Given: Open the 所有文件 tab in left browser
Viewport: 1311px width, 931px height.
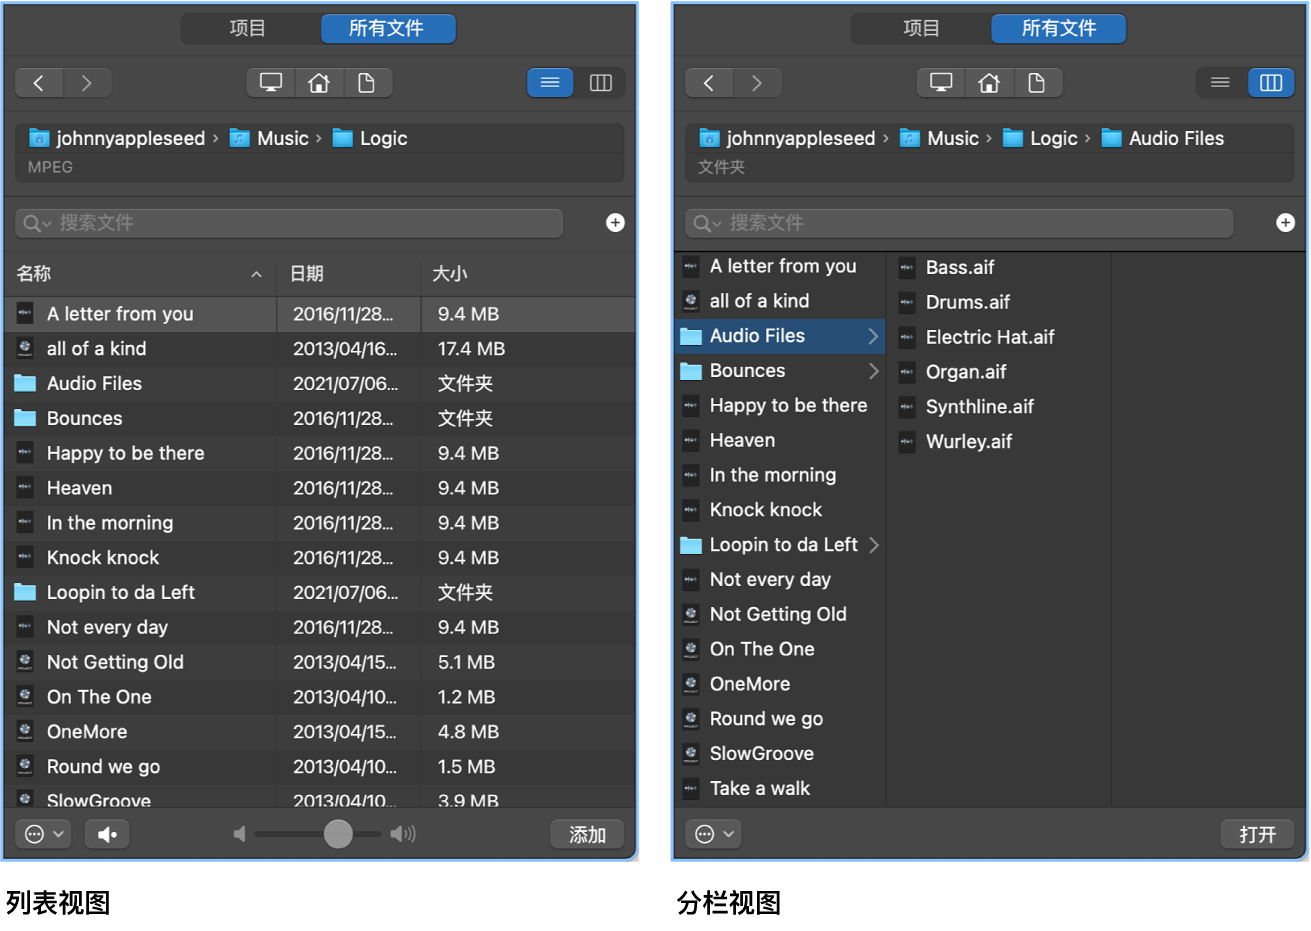Looking at the screenshot, I should 388,29.
